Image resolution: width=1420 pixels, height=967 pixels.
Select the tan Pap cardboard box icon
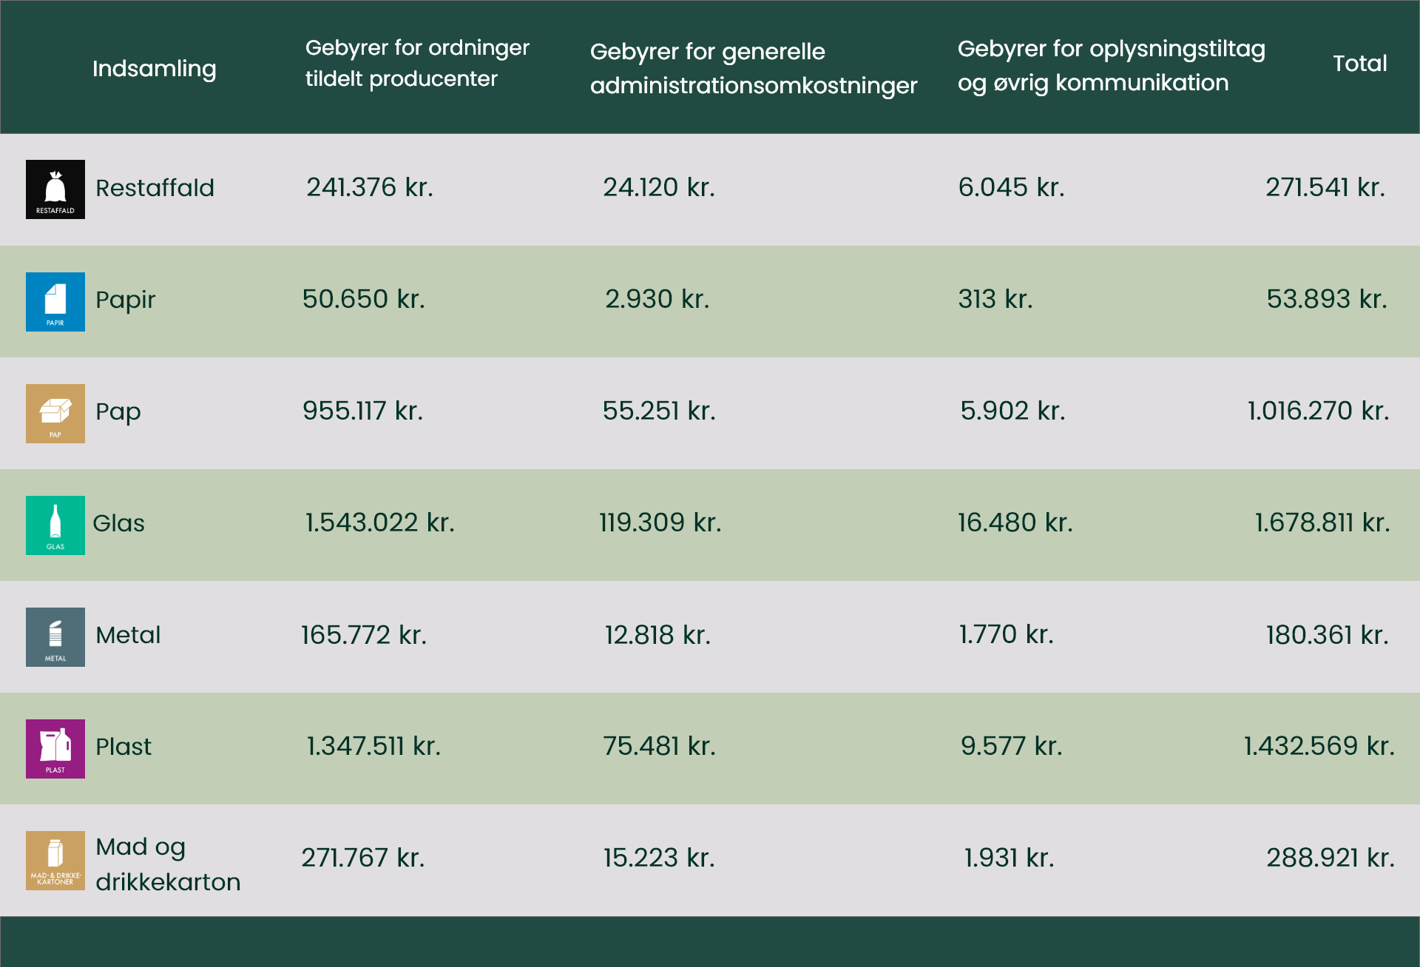click(55, 413)
